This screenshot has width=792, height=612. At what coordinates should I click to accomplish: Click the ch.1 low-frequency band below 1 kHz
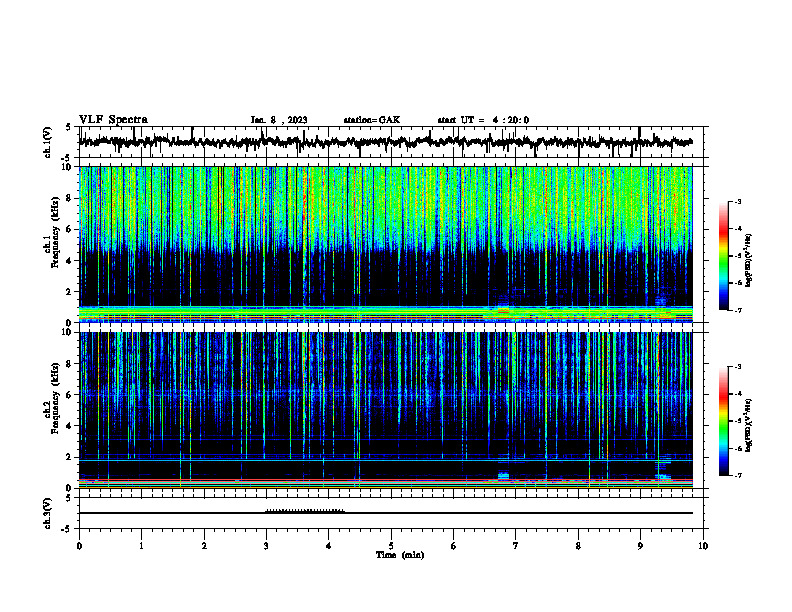pos(385,314)
